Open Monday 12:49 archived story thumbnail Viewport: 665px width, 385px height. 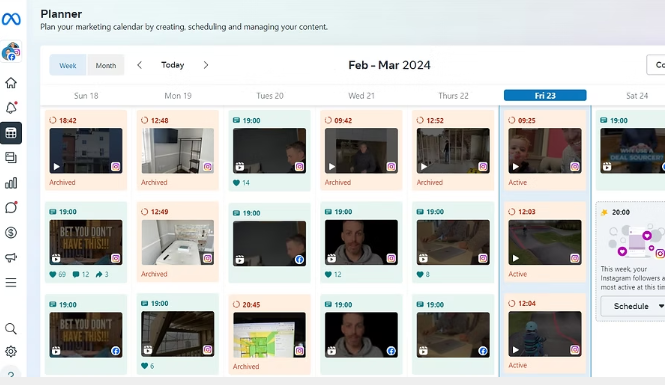click(x=178, y=242)
